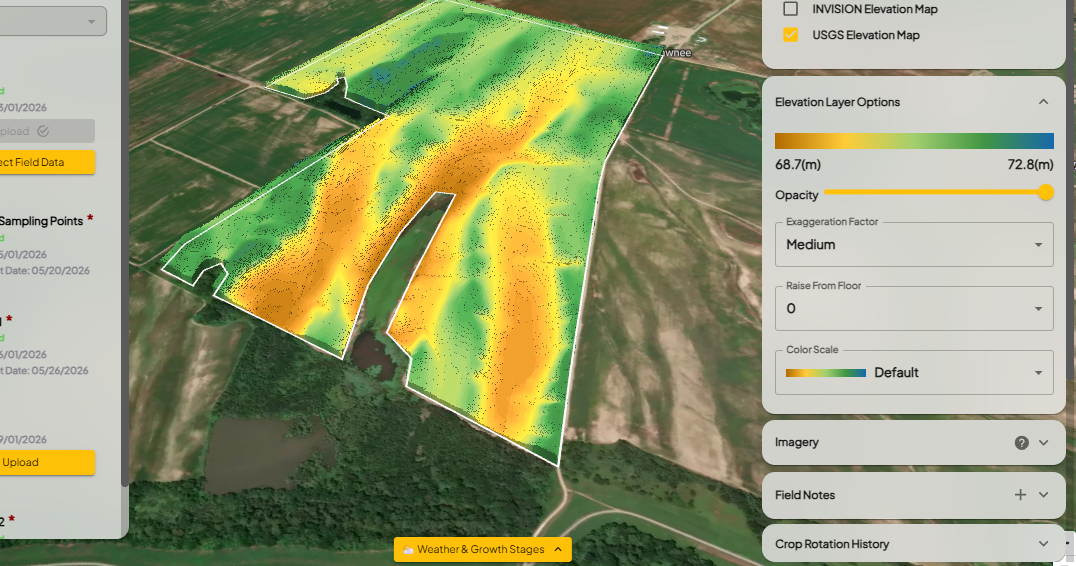Click the 9/01/2026 date text

[x=23, y=440]
